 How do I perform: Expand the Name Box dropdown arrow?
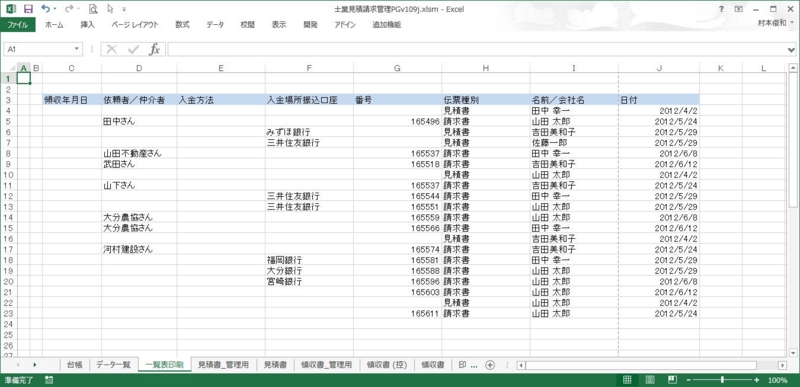[x=77, y=49]
